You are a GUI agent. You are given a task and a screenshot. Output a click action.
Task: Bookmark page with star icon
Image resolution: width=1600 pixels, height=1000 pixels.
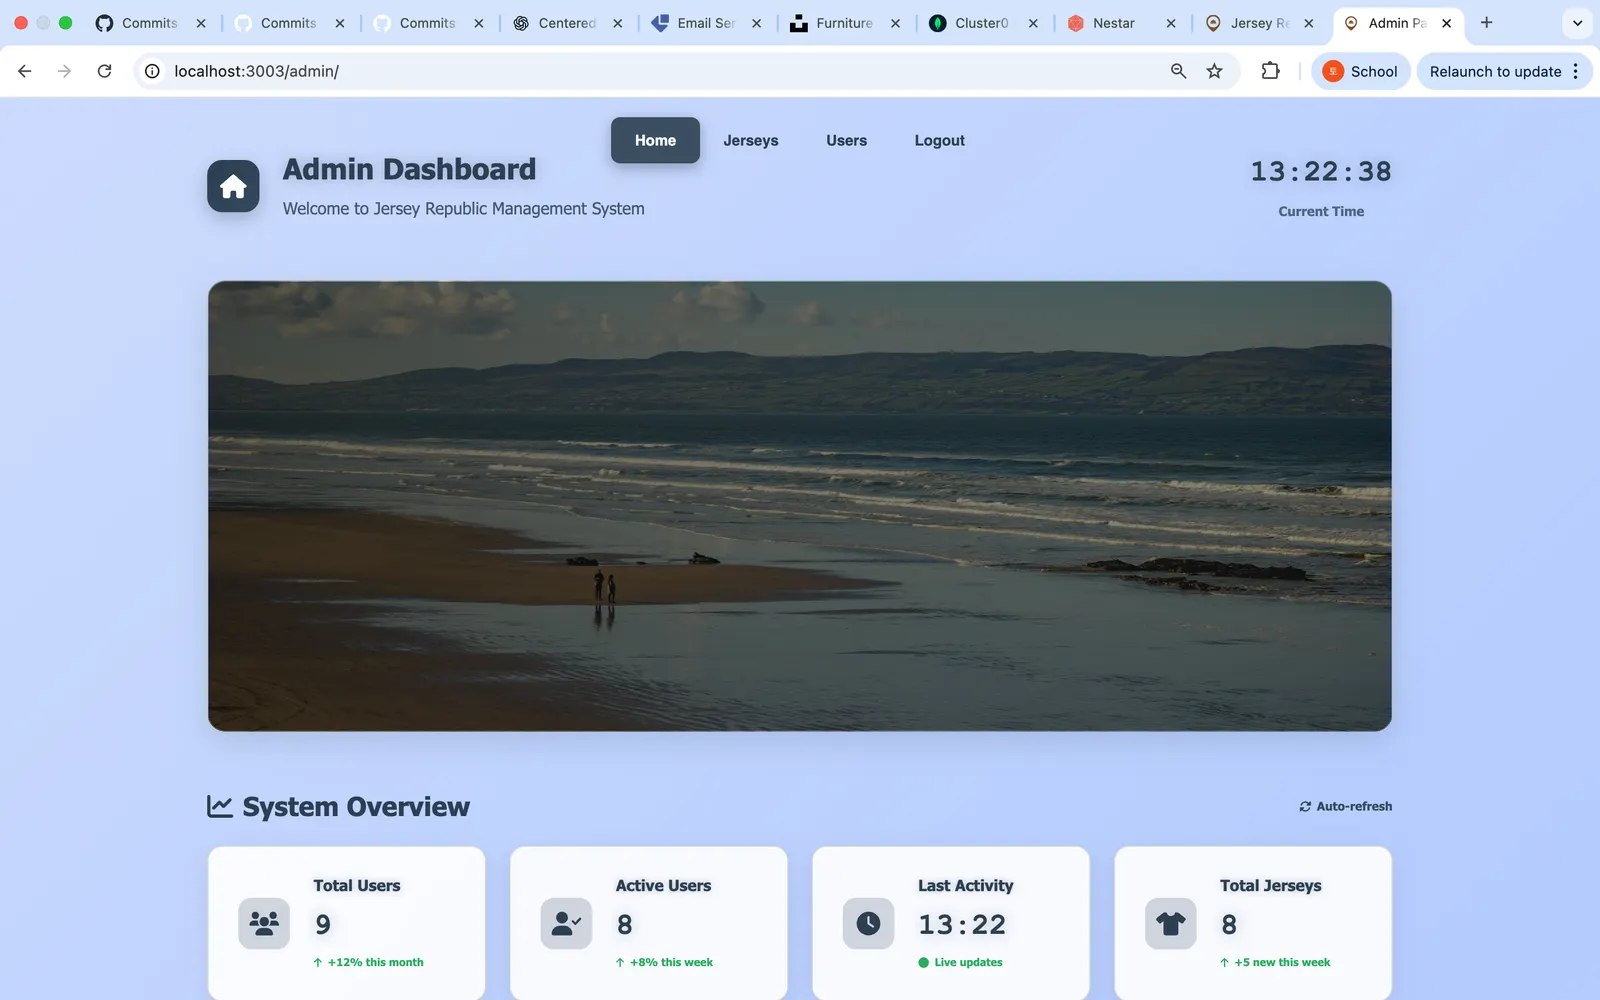pyautogui.click(x=1214, y=71)
